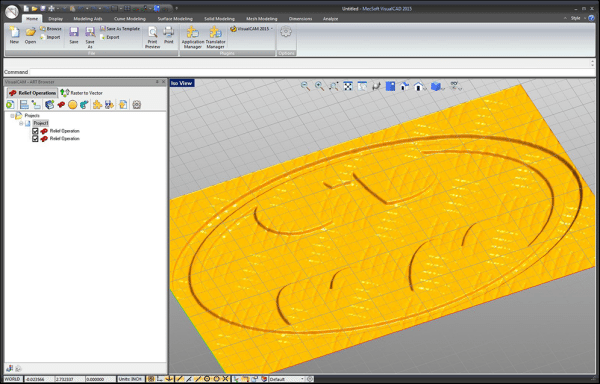Click the gear icon in the ART Browser toolbar

click(137, 104)
